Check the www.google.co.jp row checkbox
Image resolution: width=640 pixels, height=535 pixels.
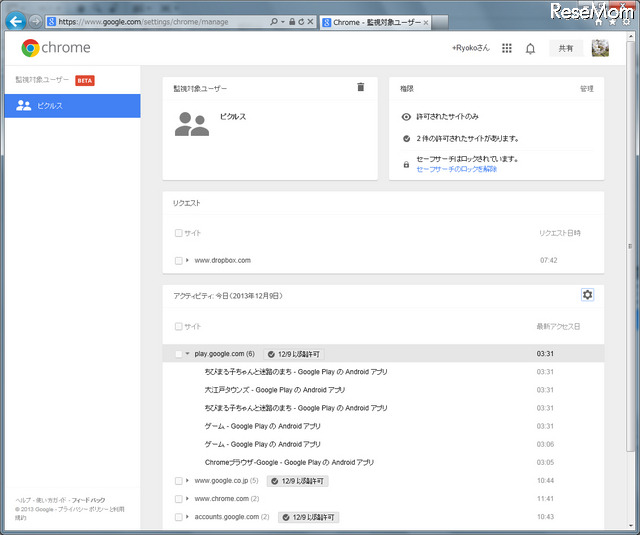pyautogui.click(x=178, y=481)
